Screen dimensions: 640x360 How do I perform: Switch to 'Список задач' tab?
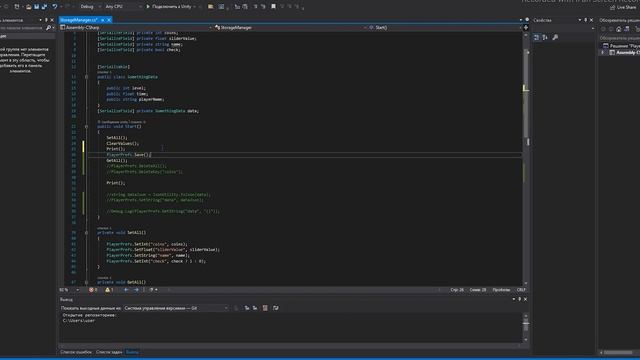109,352
